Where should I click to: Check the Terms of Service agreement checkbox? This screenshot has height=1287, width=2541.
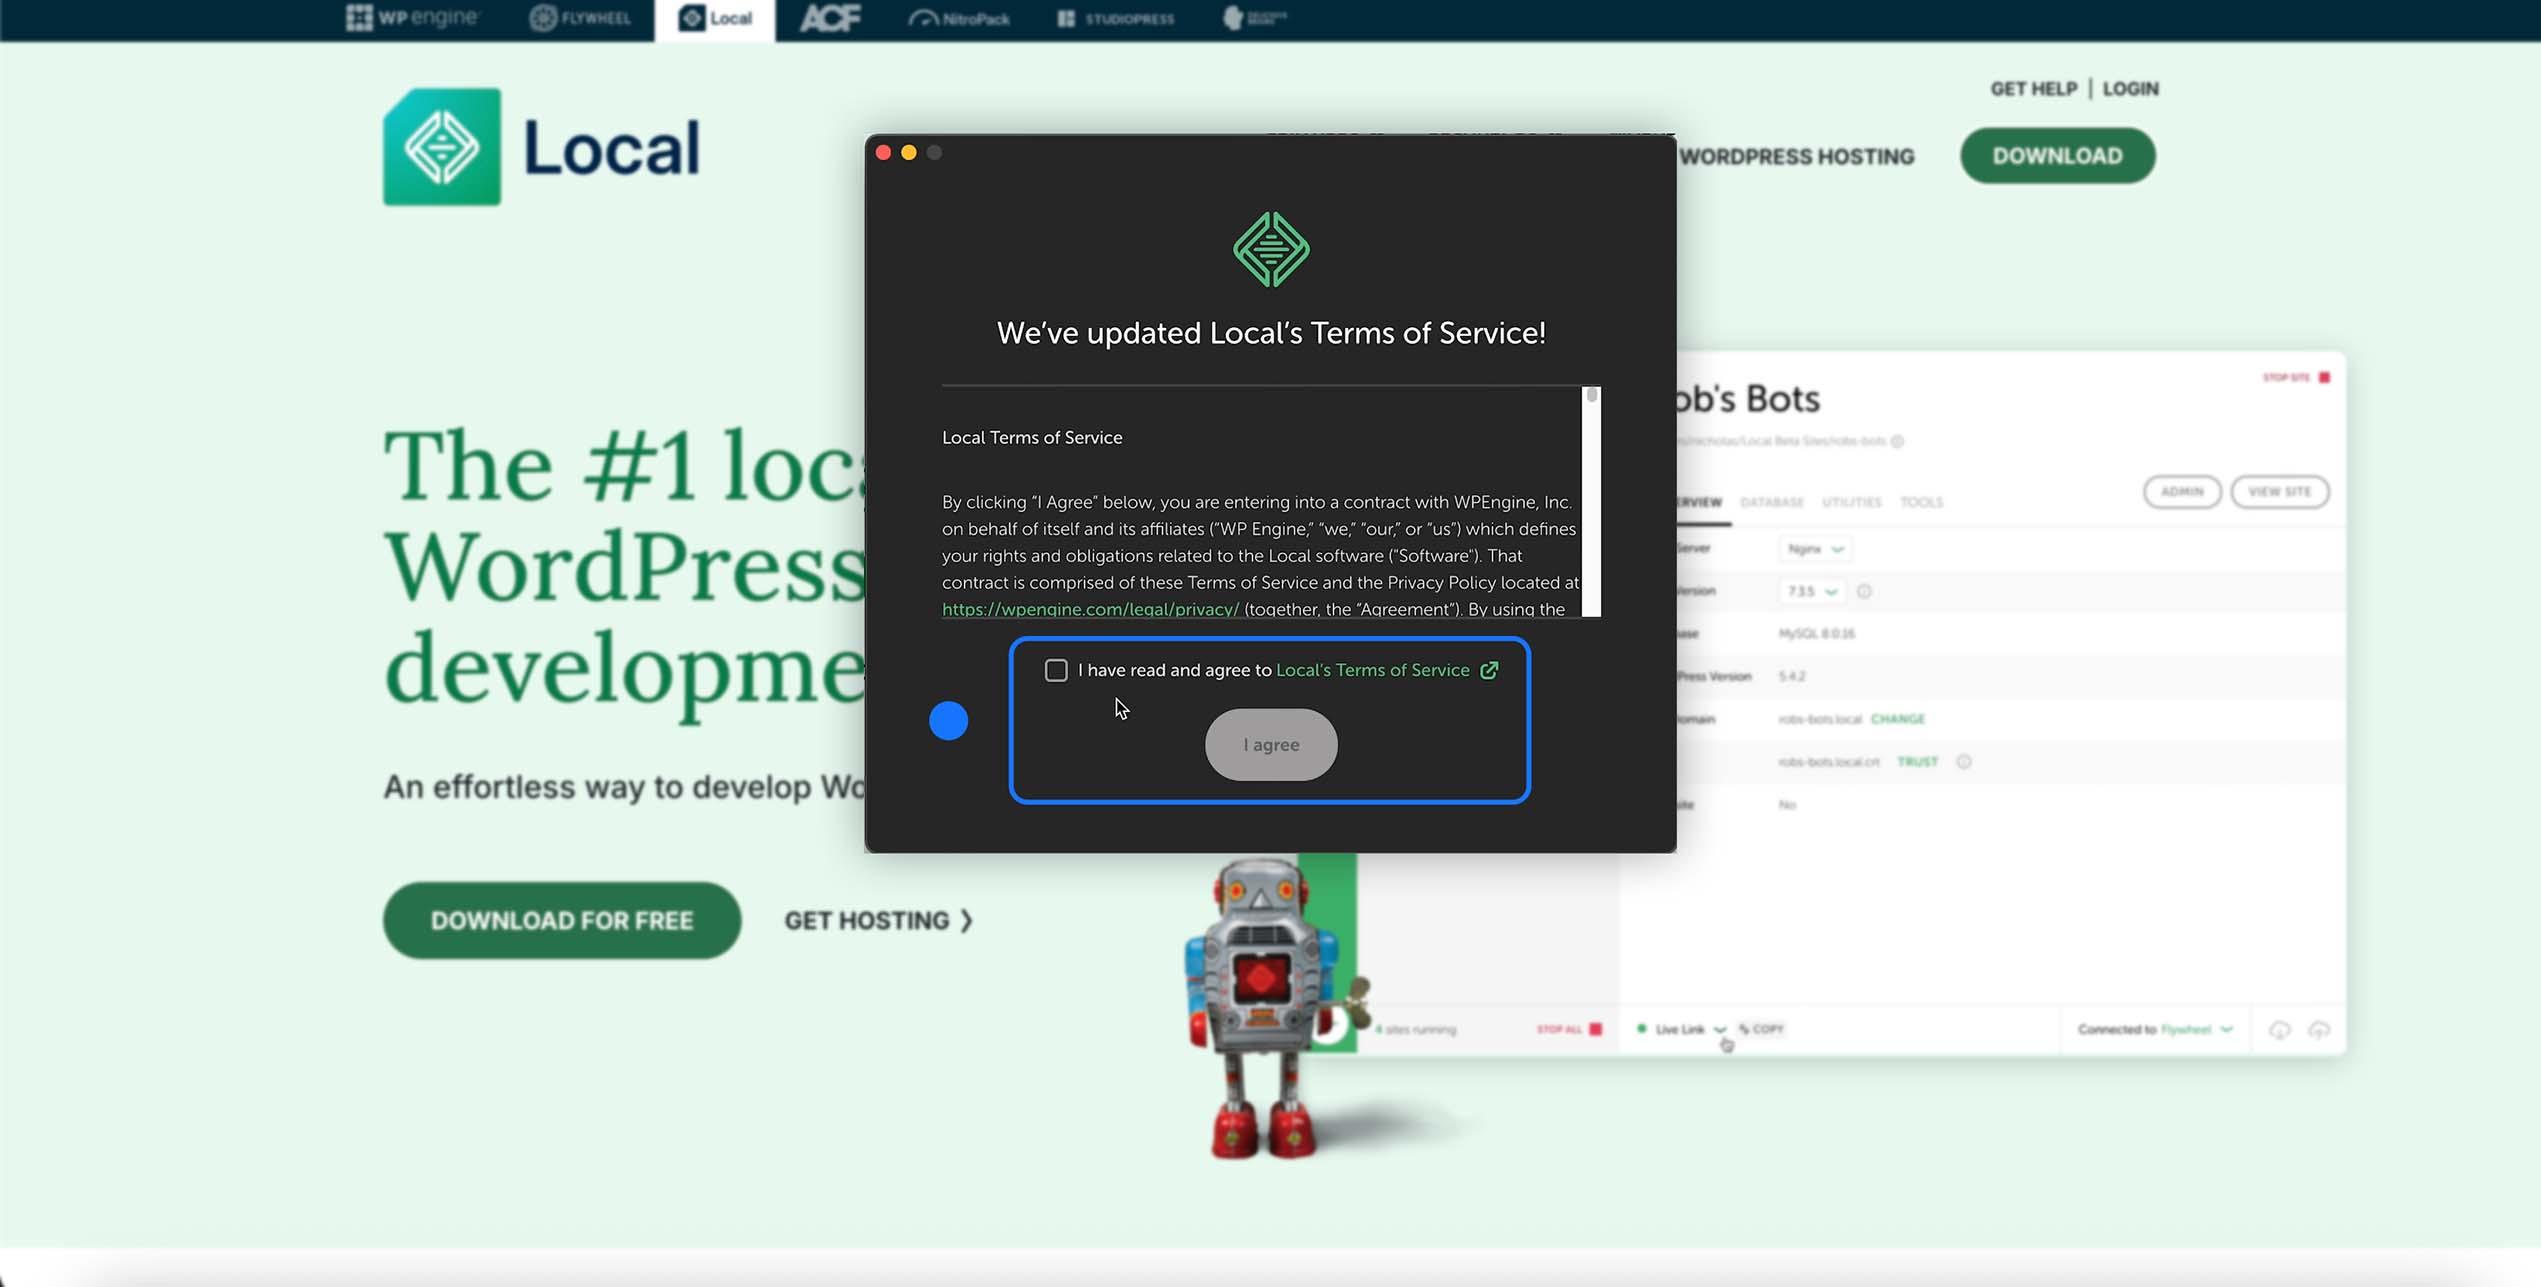tap(1055, 670)
